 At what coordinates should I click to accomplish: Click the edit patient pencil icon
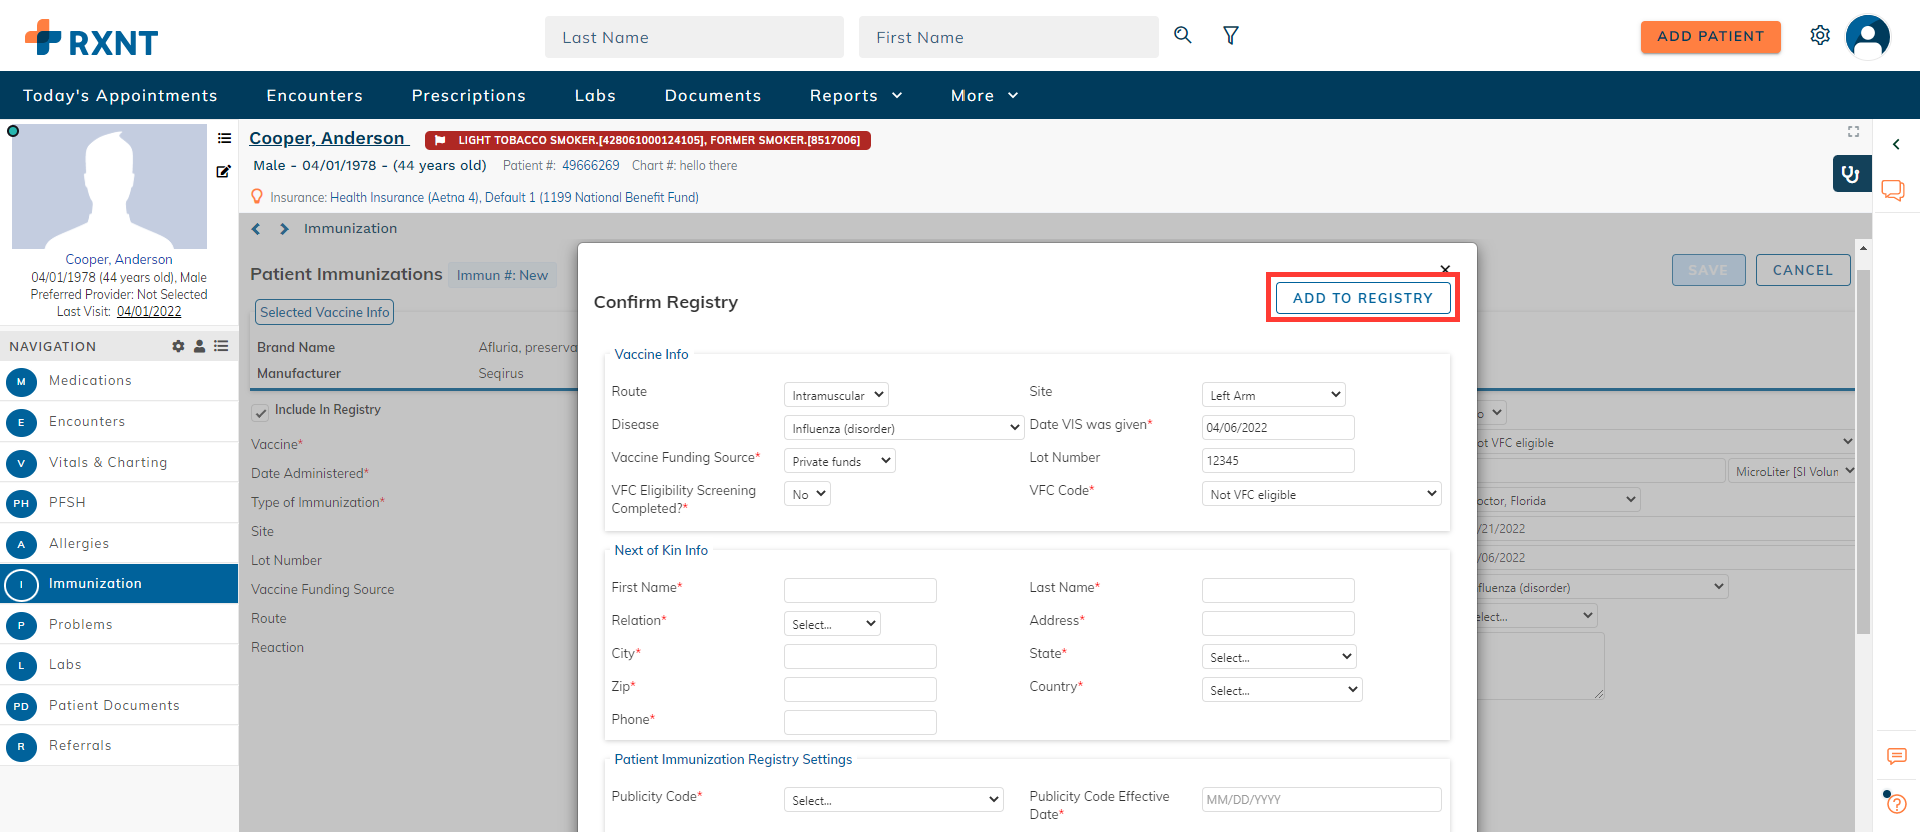224,171
